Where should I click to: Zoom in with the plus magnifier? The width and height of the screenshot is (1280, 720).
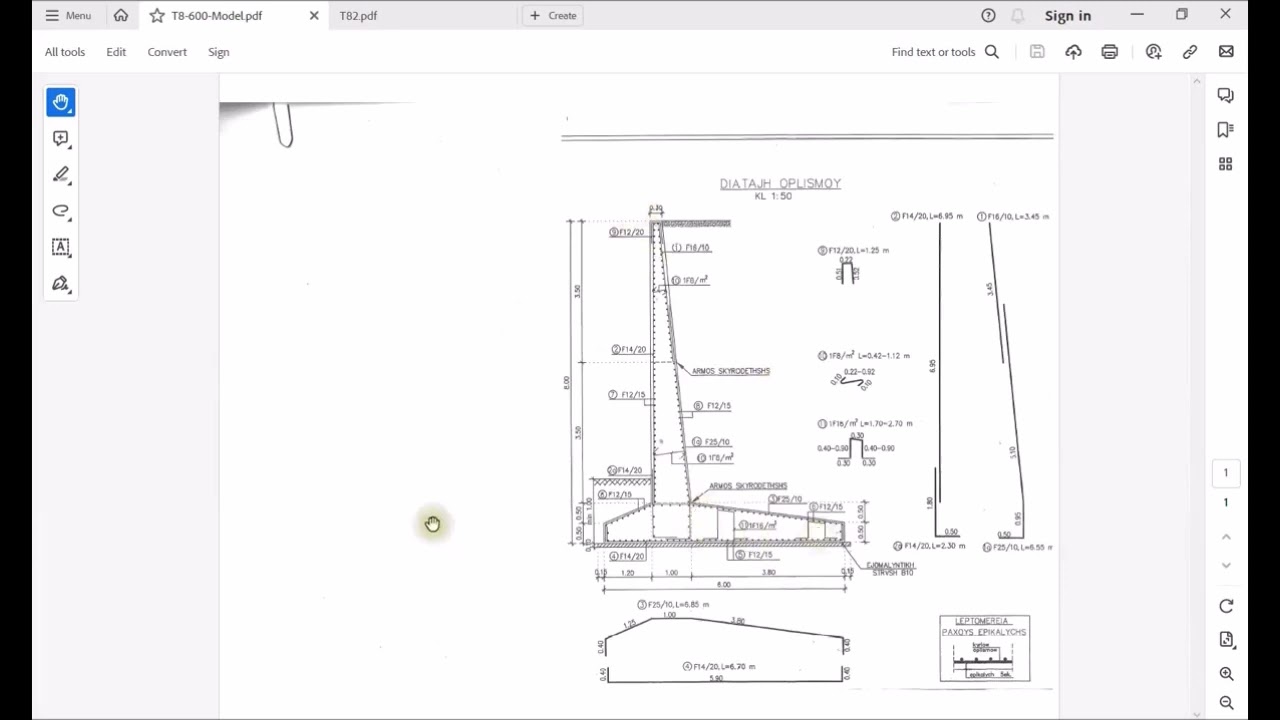click(1226, 674)
